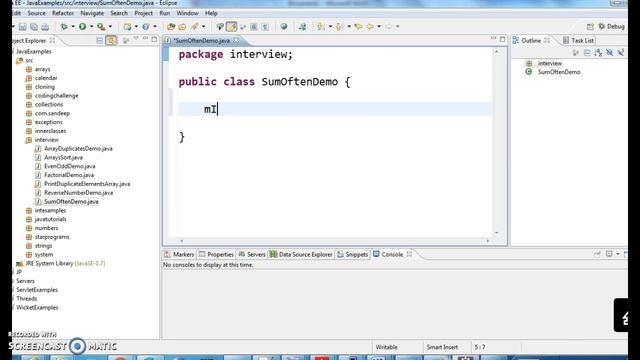Toggle Link with Editor in Project Explorer
Screen dimensions: 640x360
[111, 40]
